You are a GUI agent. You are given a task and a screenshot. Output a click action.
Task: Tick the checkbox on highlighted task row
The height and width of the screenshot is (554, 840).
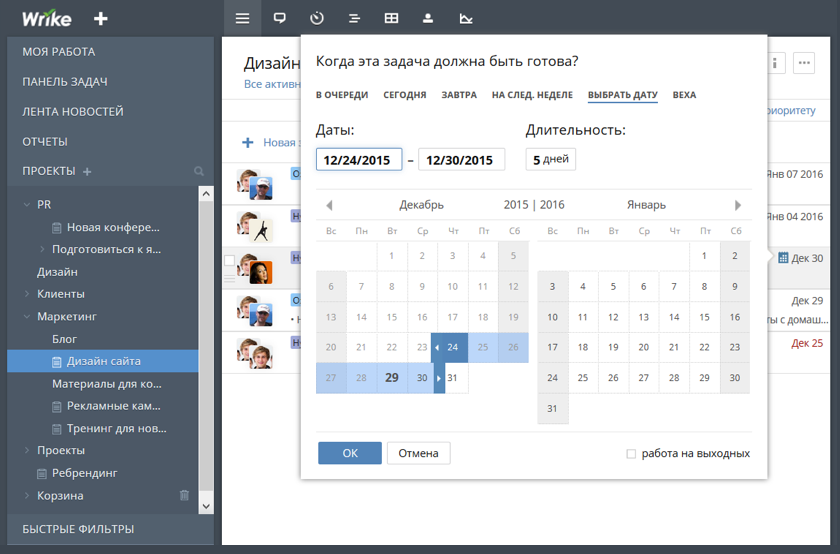pyautogui.click(x=229, y=261)
